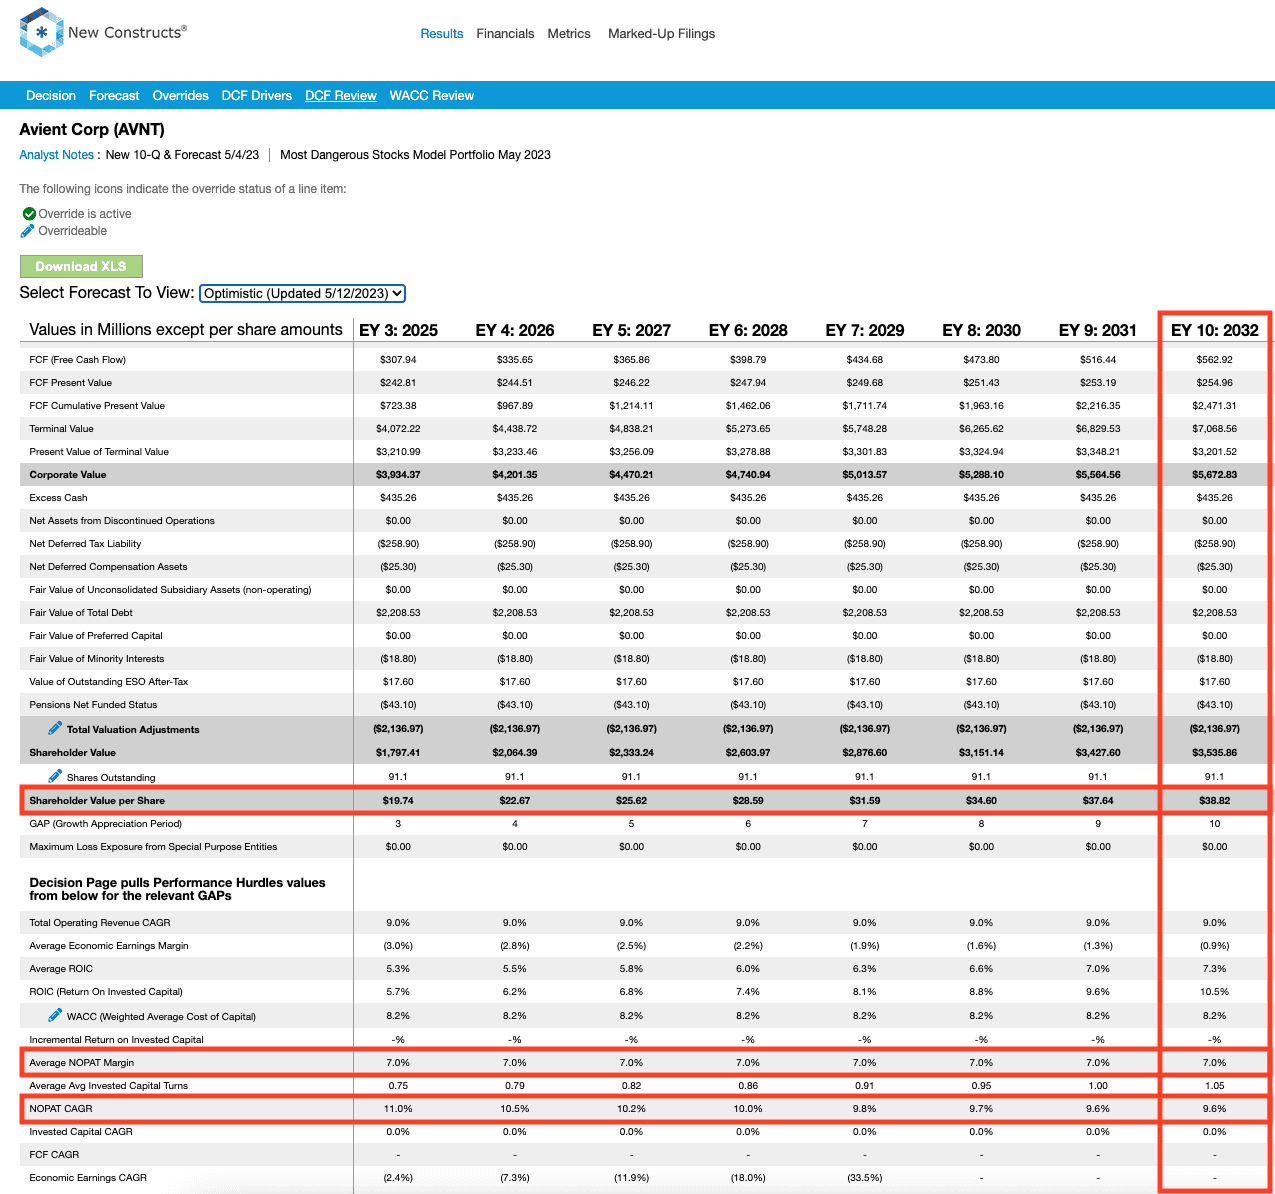Click the EY 10: 2032 column header

(1215, 330)
